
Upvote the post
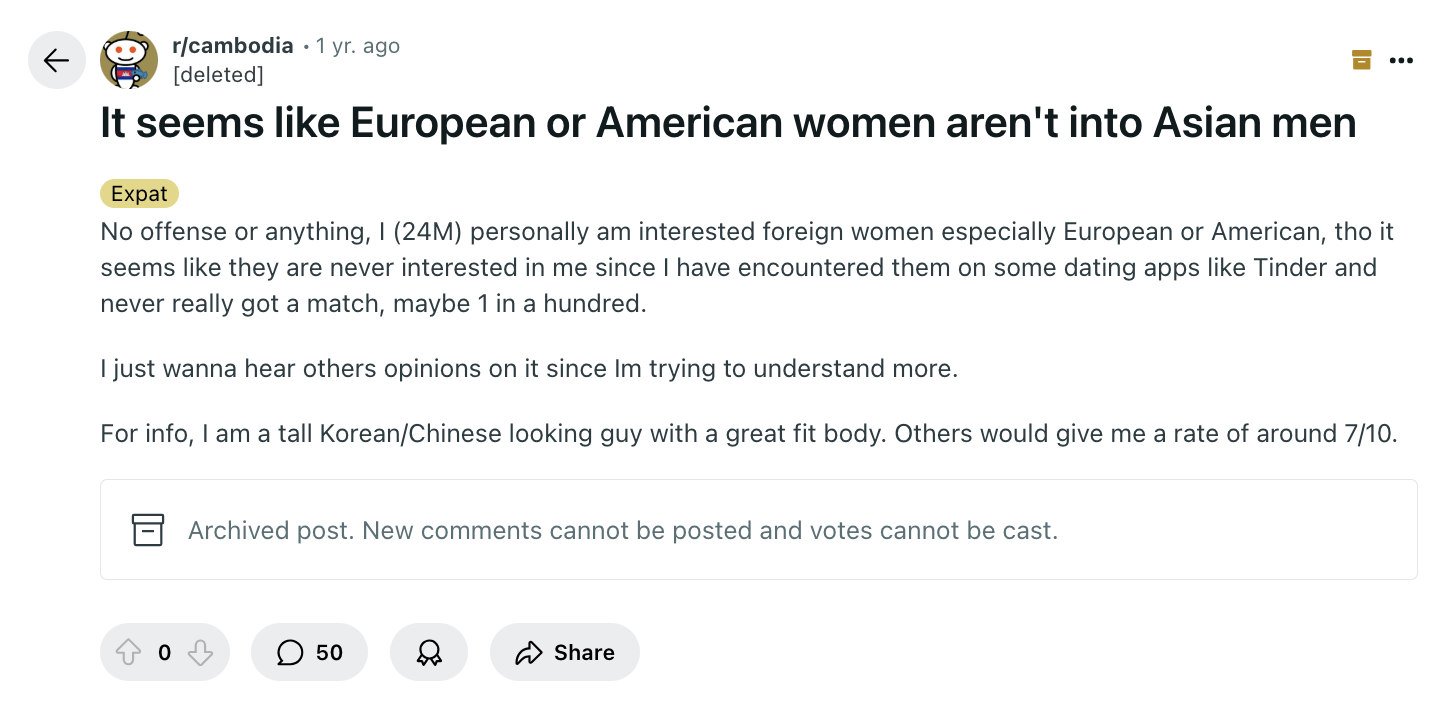pyautogui.click(x=129, y=653)
